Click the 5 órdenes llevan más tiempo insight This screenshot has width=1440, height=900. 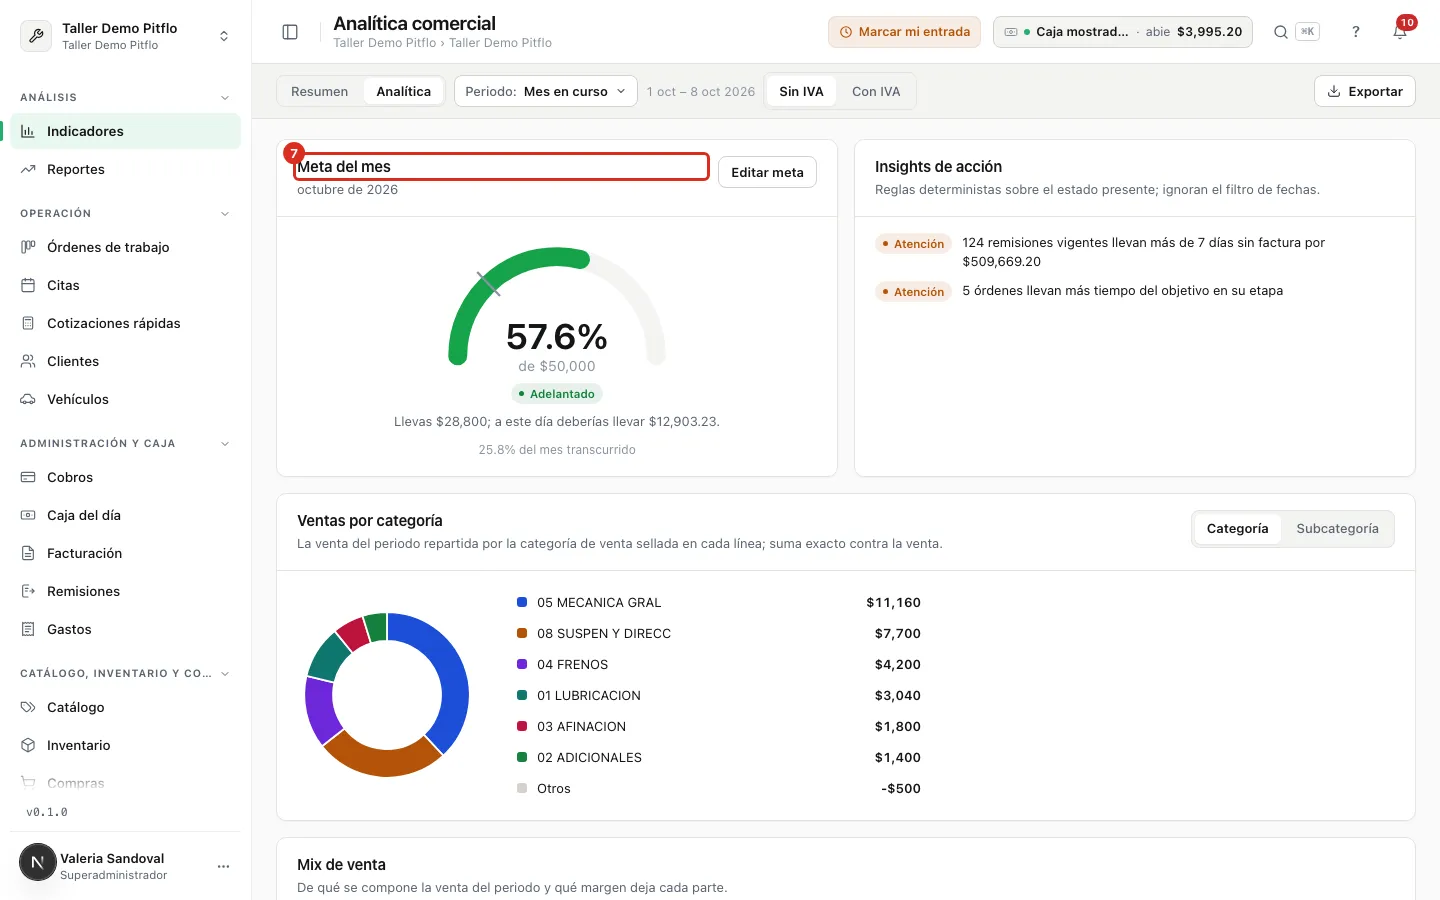point(1122,291)
